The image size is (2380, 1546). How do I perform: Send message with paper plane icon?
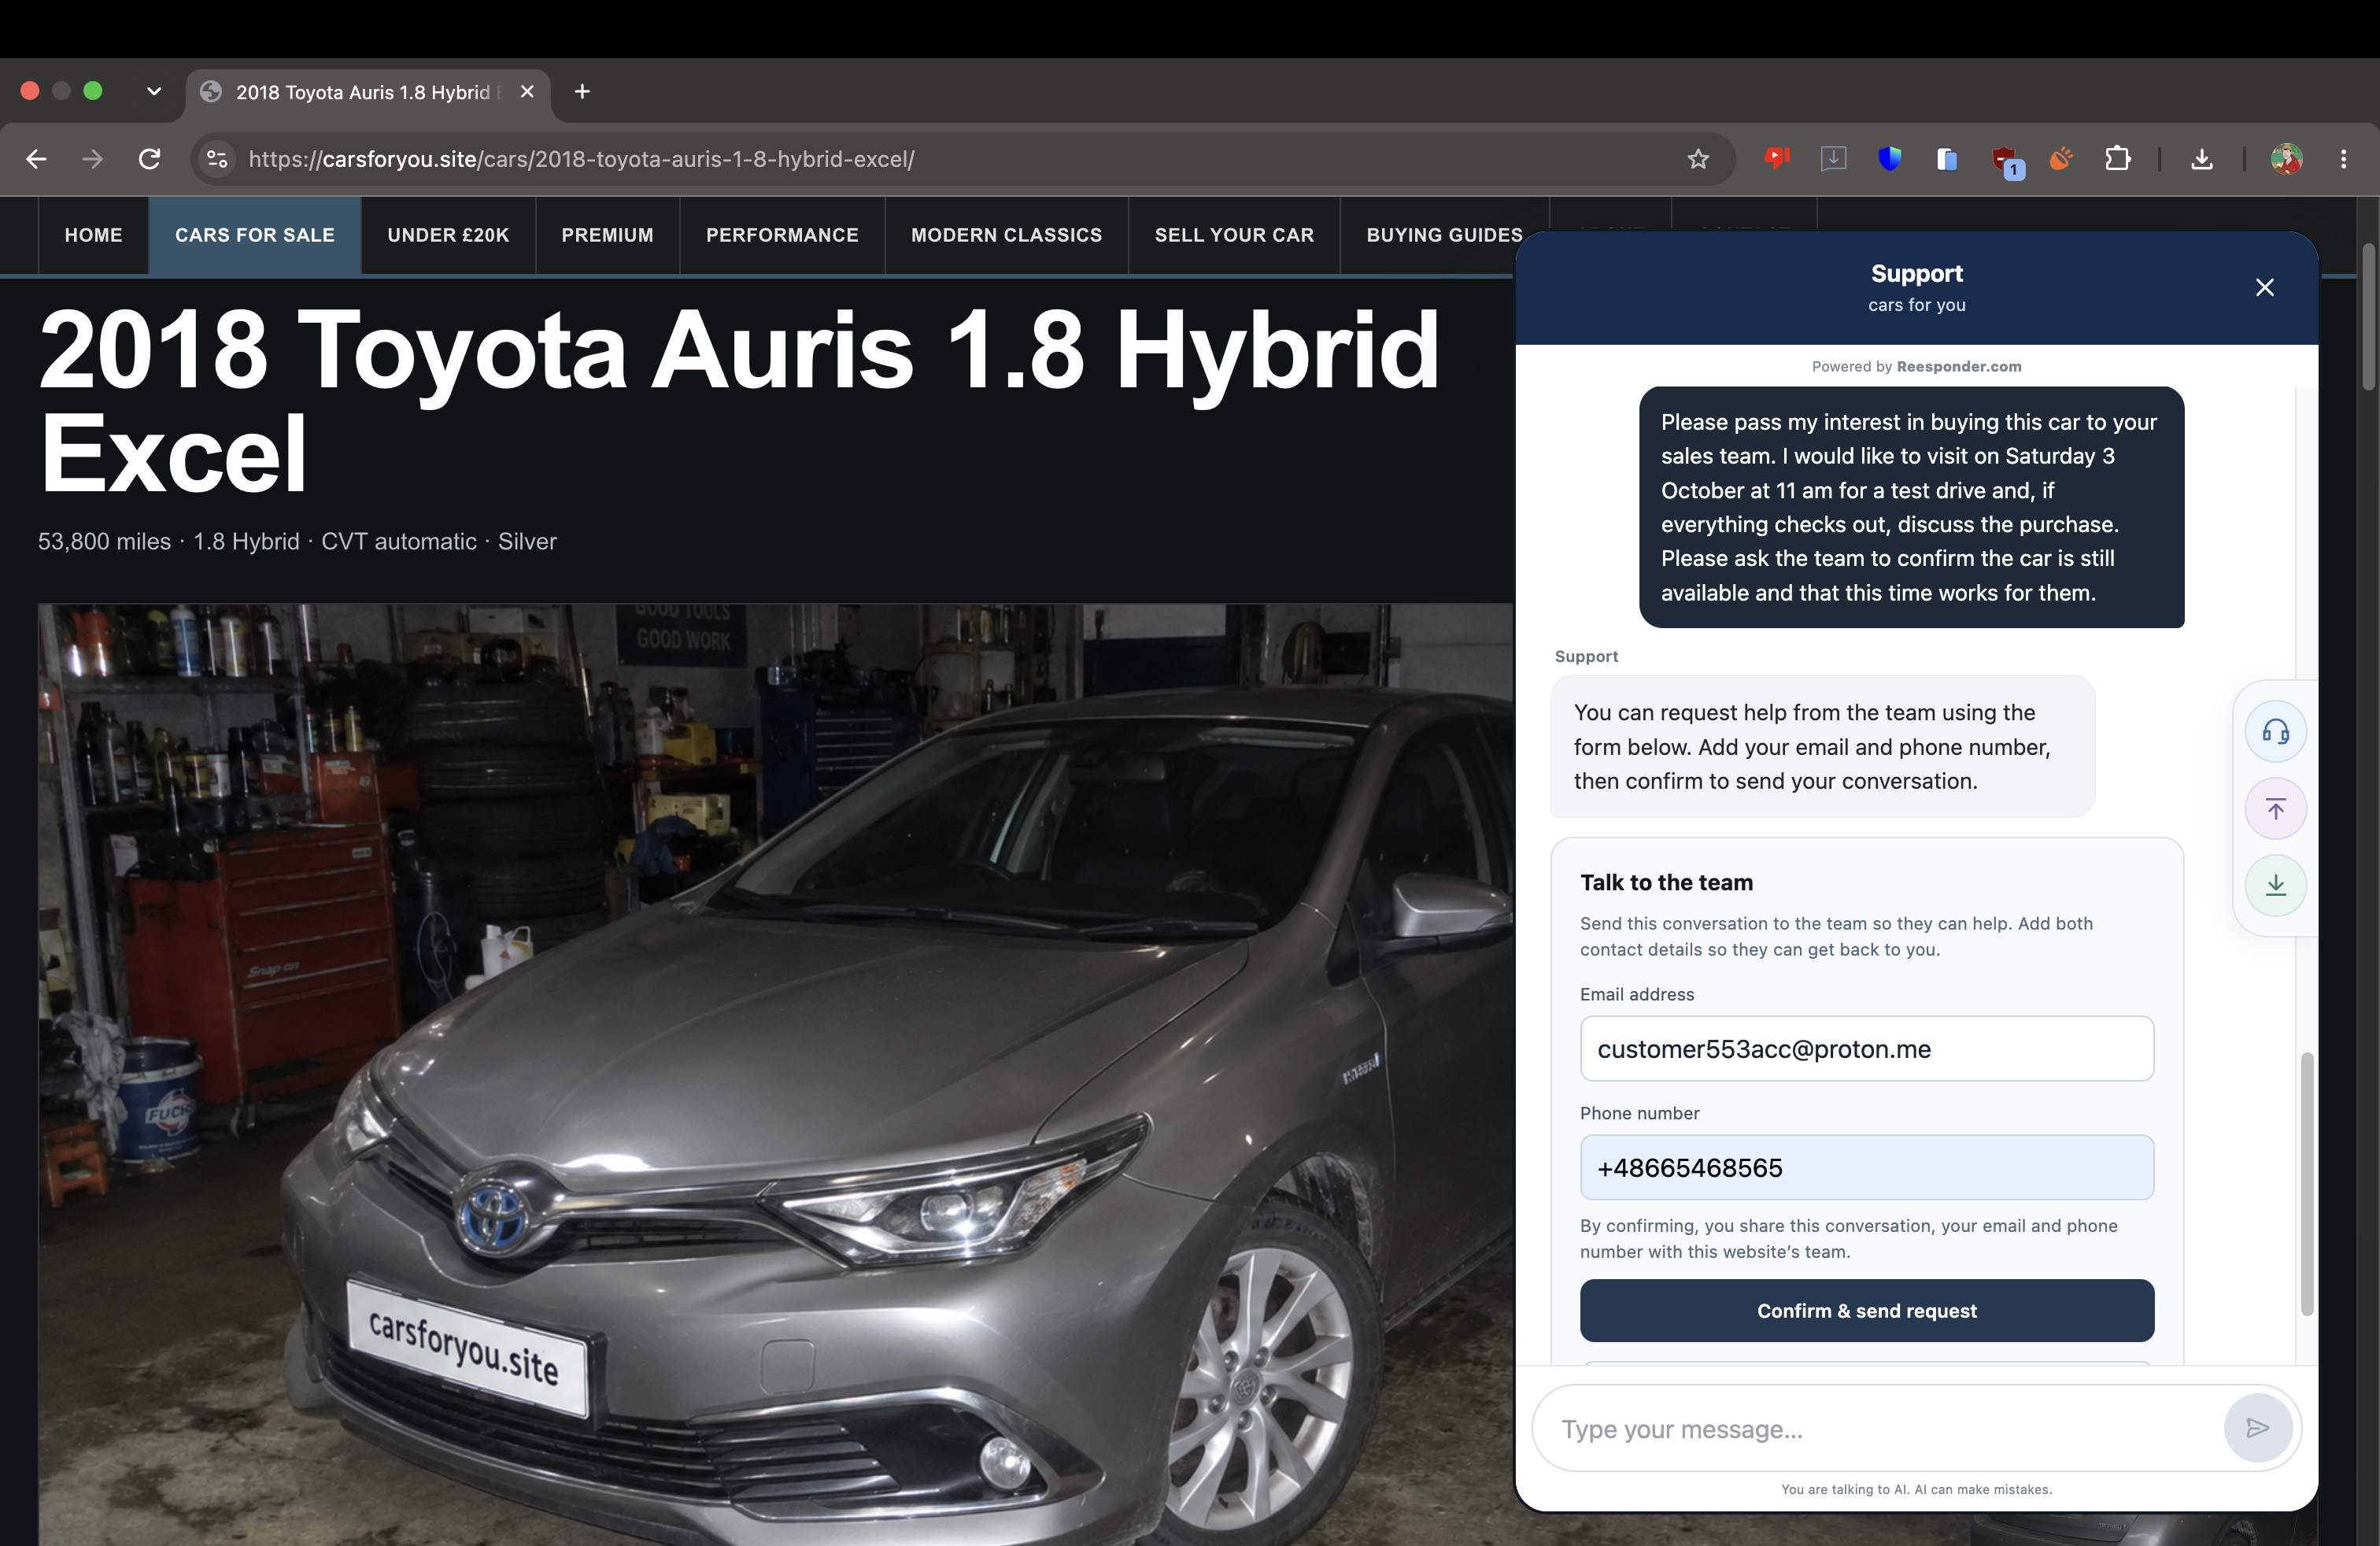click(x=2257, y=1428)
